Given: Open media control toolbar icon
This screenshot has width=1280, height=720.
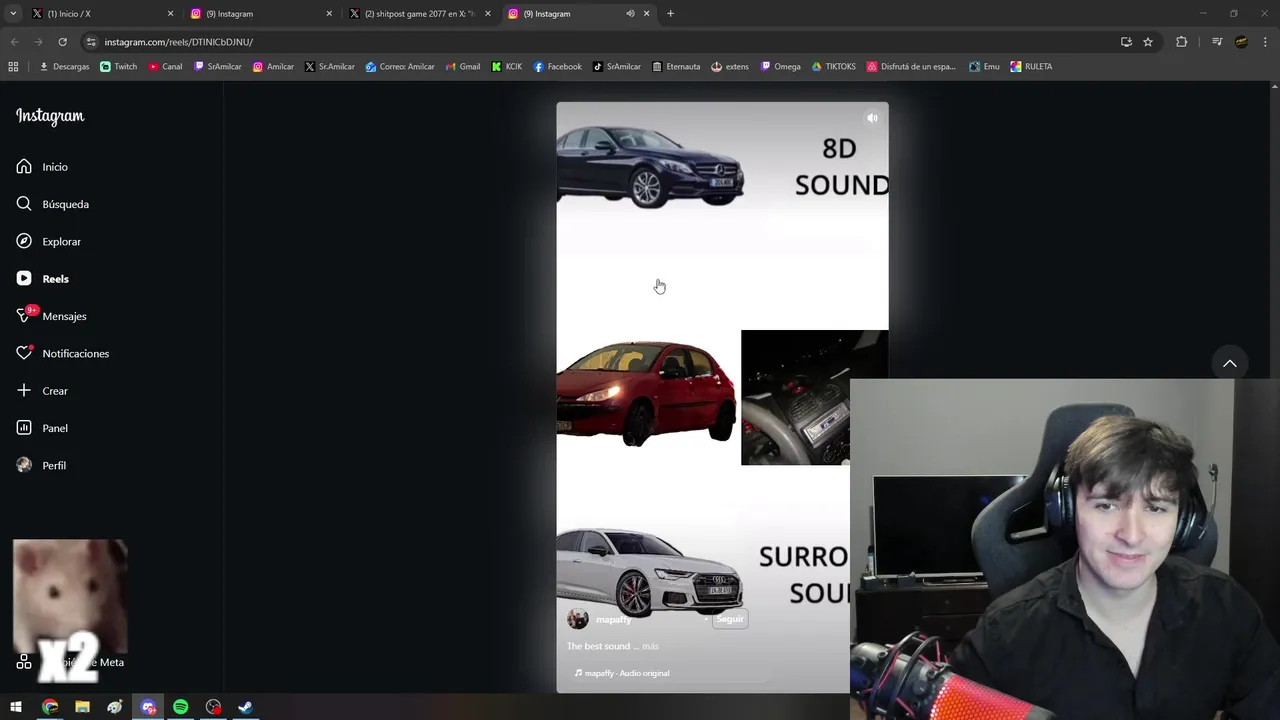Looking at the screenshot, I should pos(1217,42).
